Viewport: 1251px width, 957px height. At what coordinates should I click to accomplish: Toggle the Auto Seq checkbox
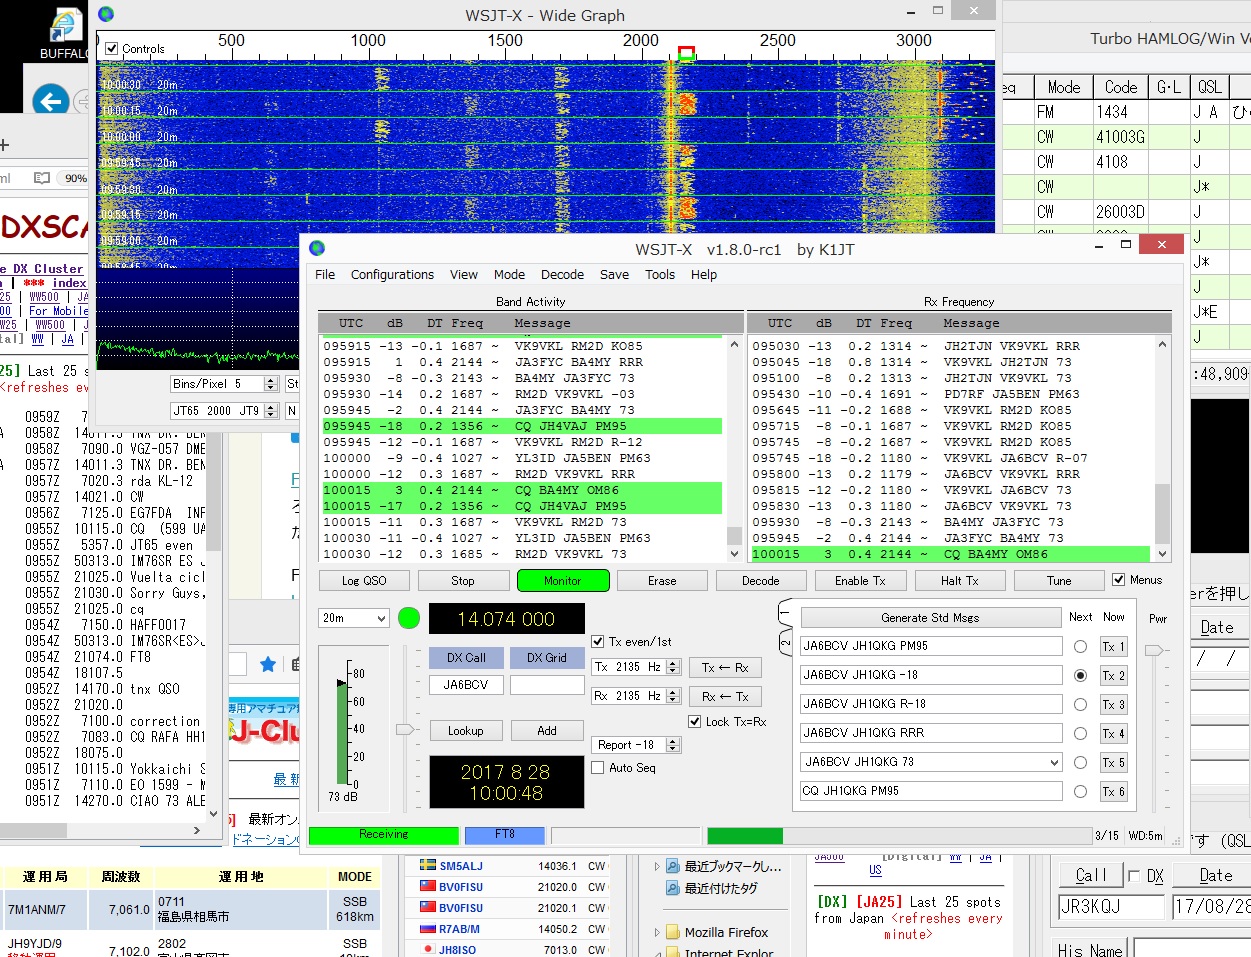pos(598,768)
